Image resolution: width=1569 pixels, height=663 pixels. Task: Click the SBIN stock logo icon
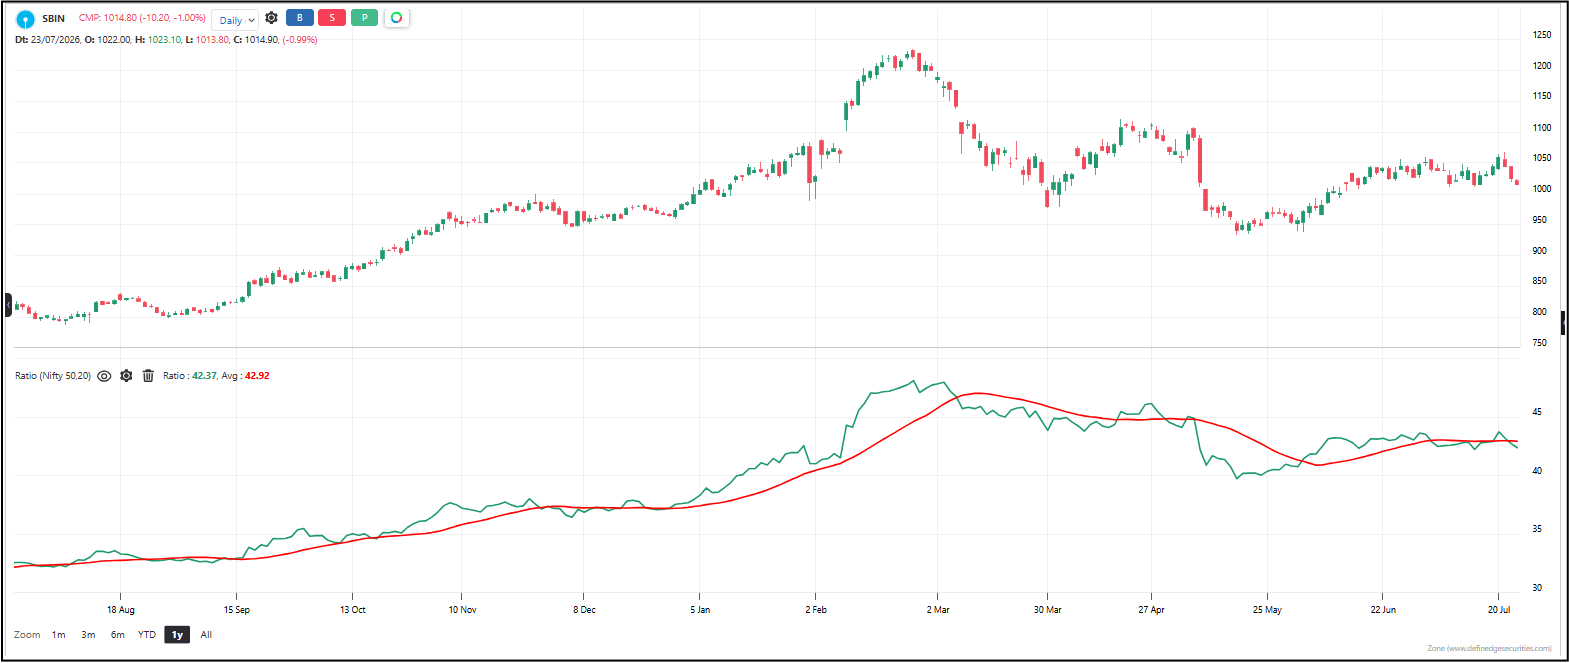[x=25, y=19]
